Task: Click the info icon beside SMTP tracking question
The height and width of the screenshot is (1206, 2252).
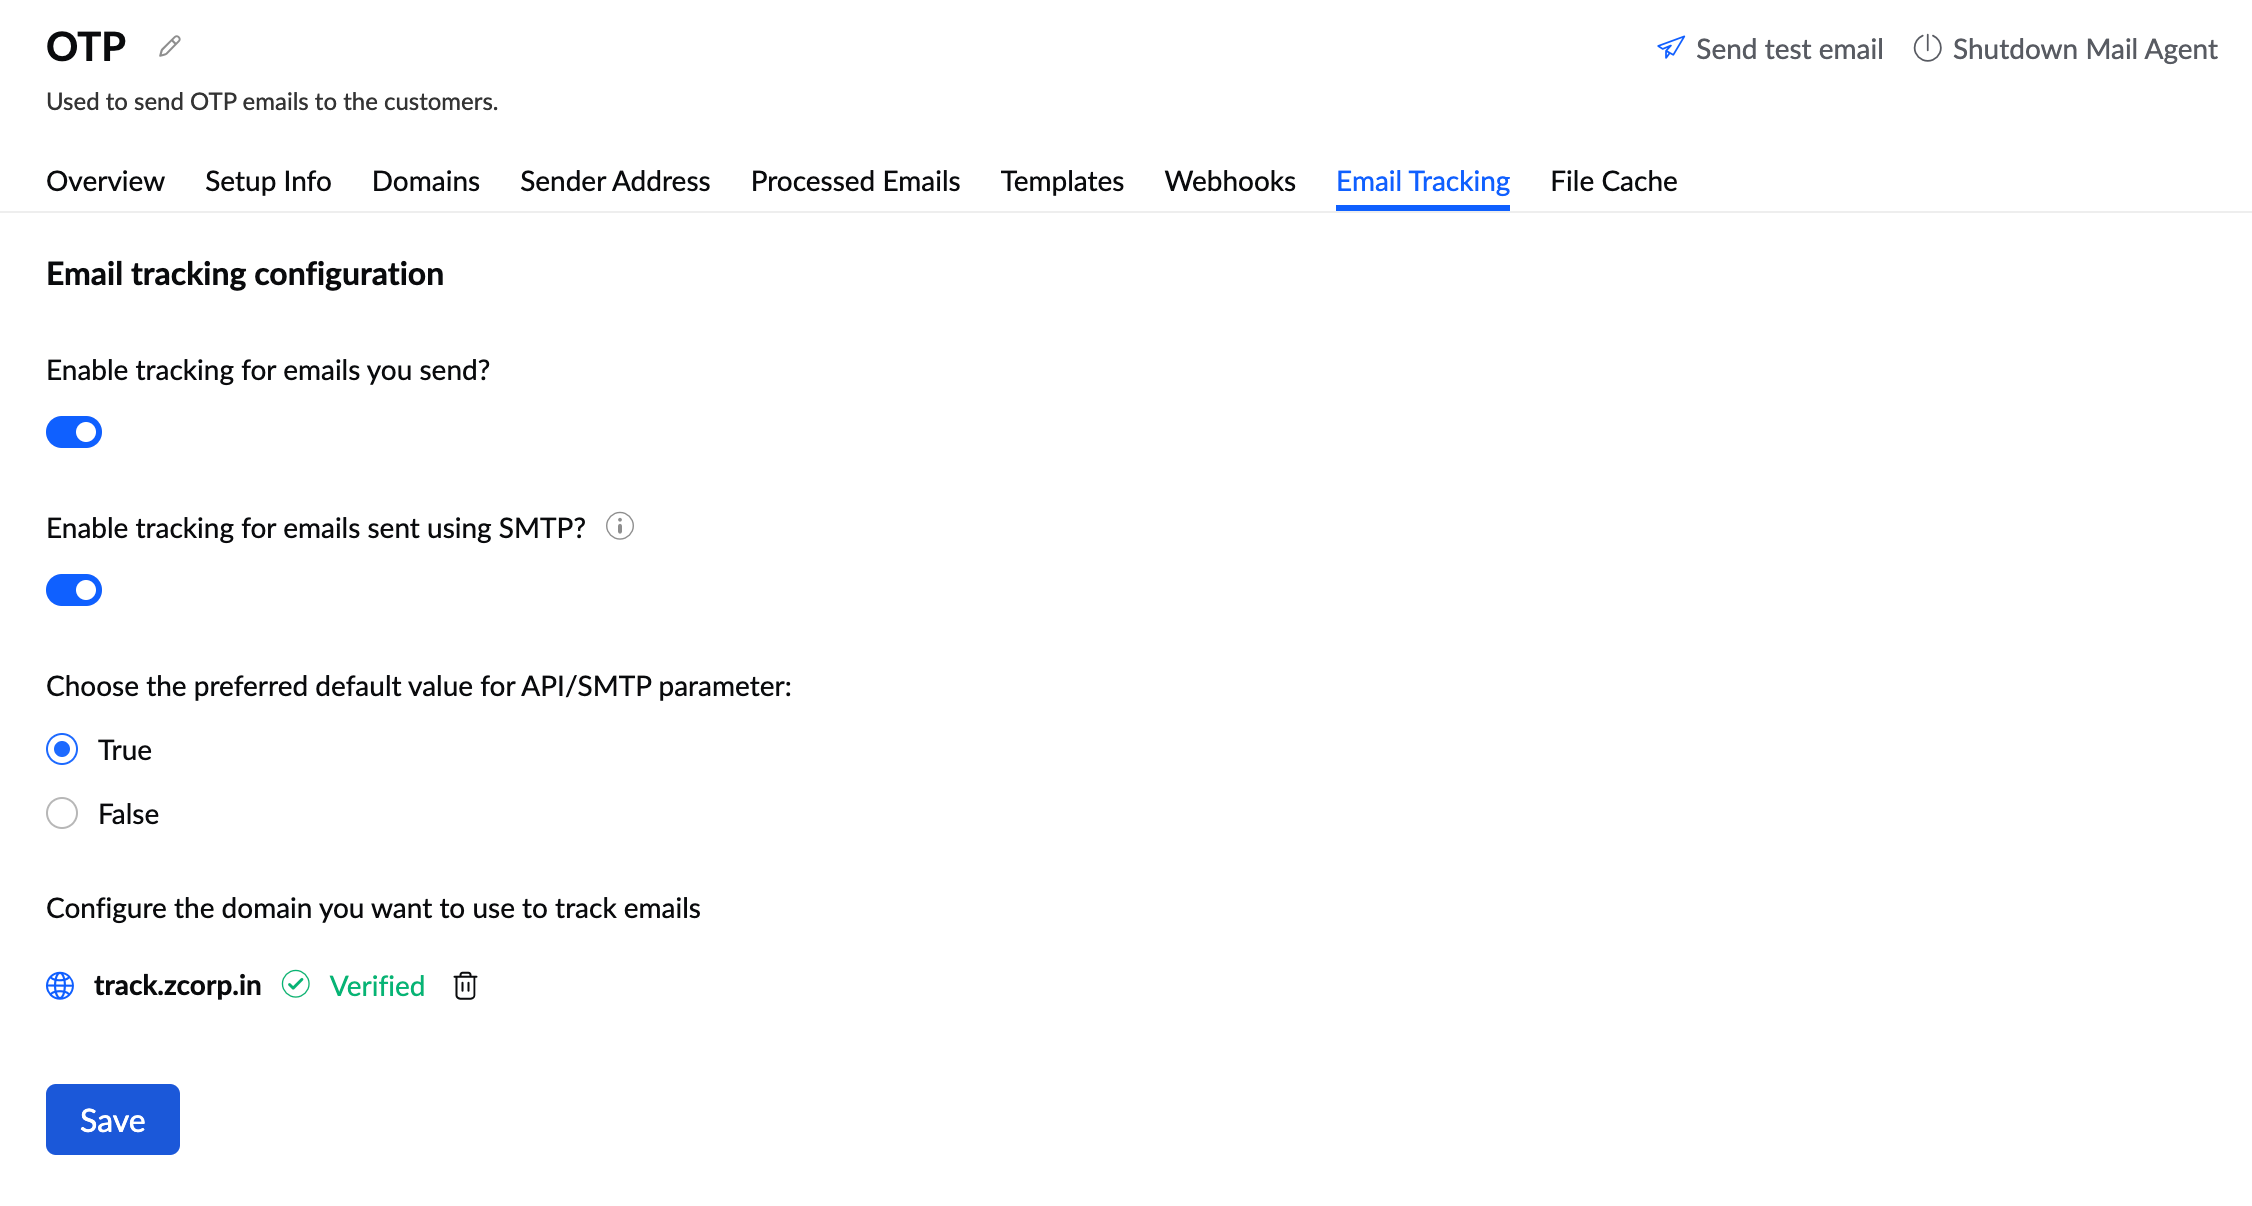Action: [x=620, y=526]
